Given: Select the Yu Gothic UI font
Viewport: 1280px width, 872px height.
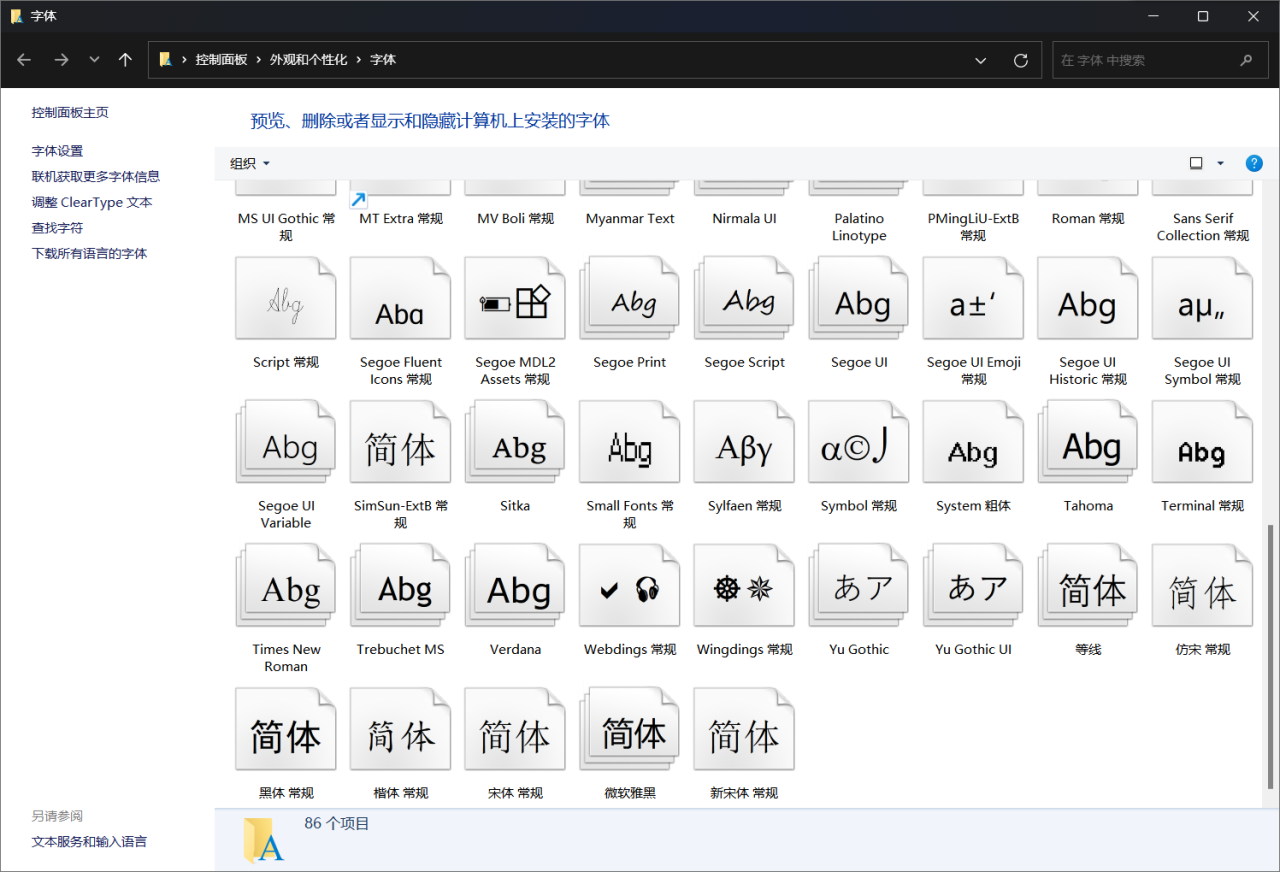Looking at the screenshot, I should tap(973, 586).
